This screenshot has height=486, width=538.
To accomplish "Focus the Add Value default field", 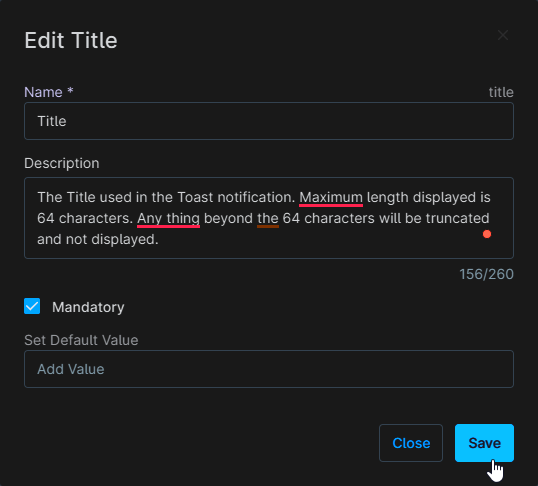I will tap(269, 369).
